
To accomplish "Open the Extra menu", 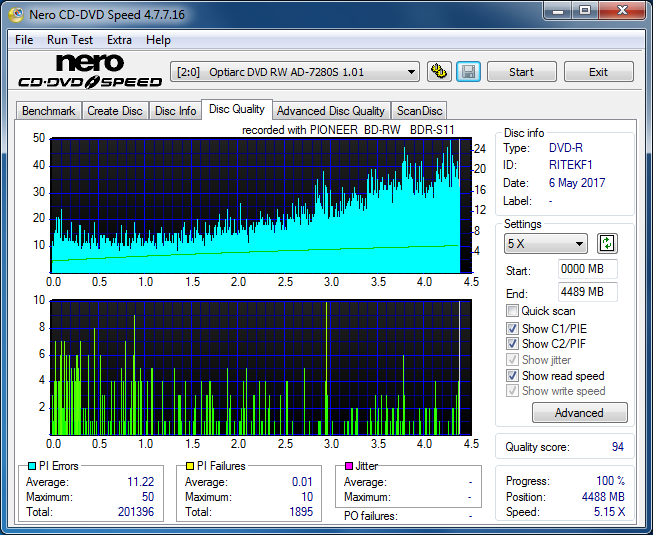I will [x=119, y=40].
